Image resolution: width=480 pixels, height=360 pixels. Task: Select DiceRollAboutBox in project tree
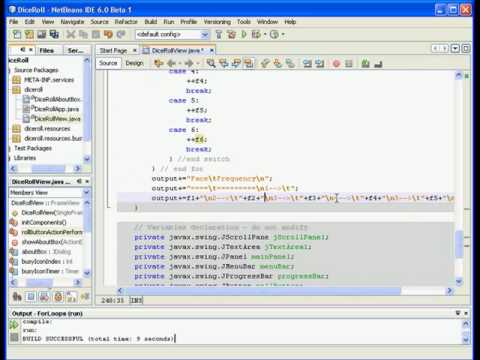[57, 99]
